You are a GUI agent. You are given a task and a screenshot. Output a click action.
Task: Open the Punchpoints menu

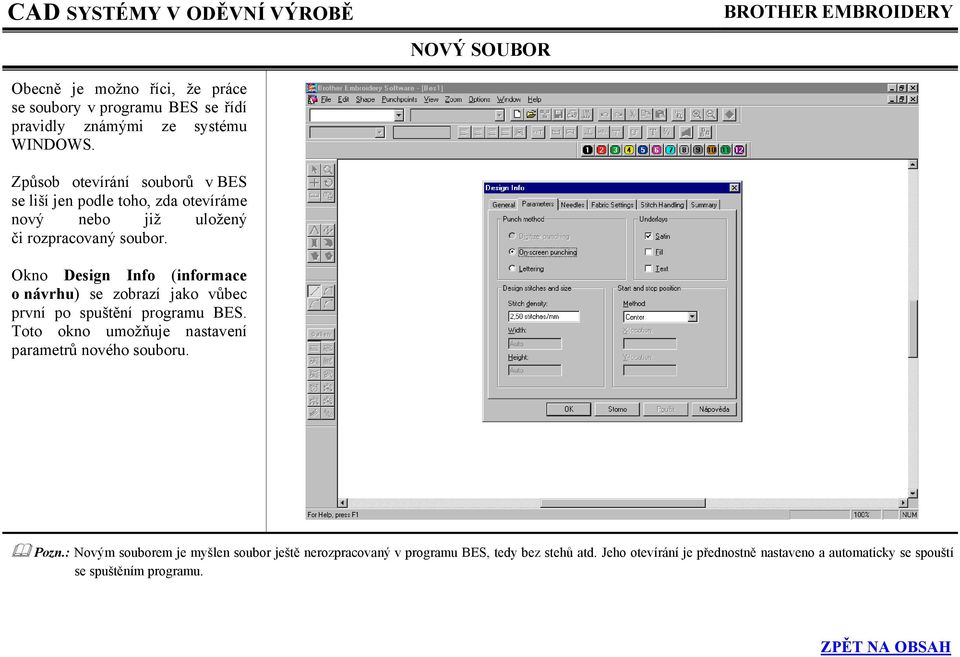(x=399, y=99)
